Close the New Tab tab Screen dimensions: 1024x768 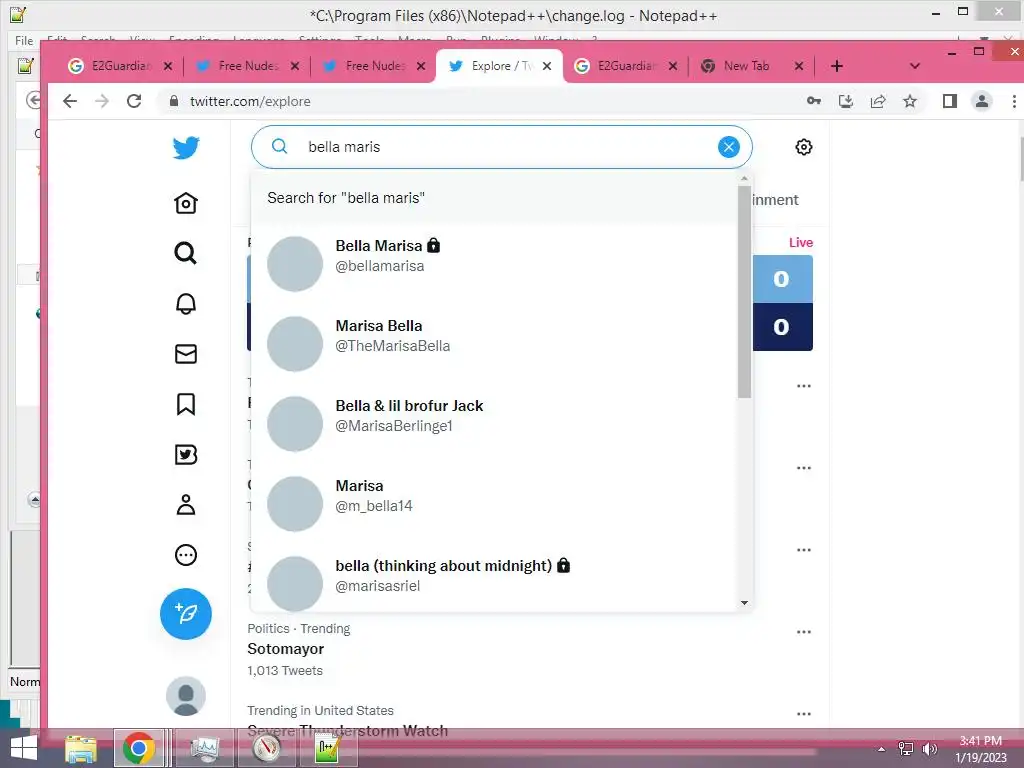[x=798, y=66]
